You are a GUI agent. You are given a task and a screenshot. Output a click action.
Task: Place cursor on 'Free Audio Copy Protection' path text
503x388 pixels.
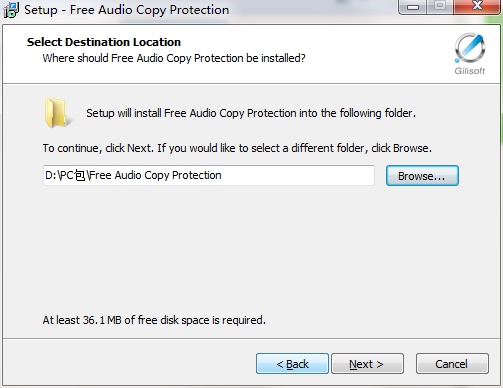156,175
